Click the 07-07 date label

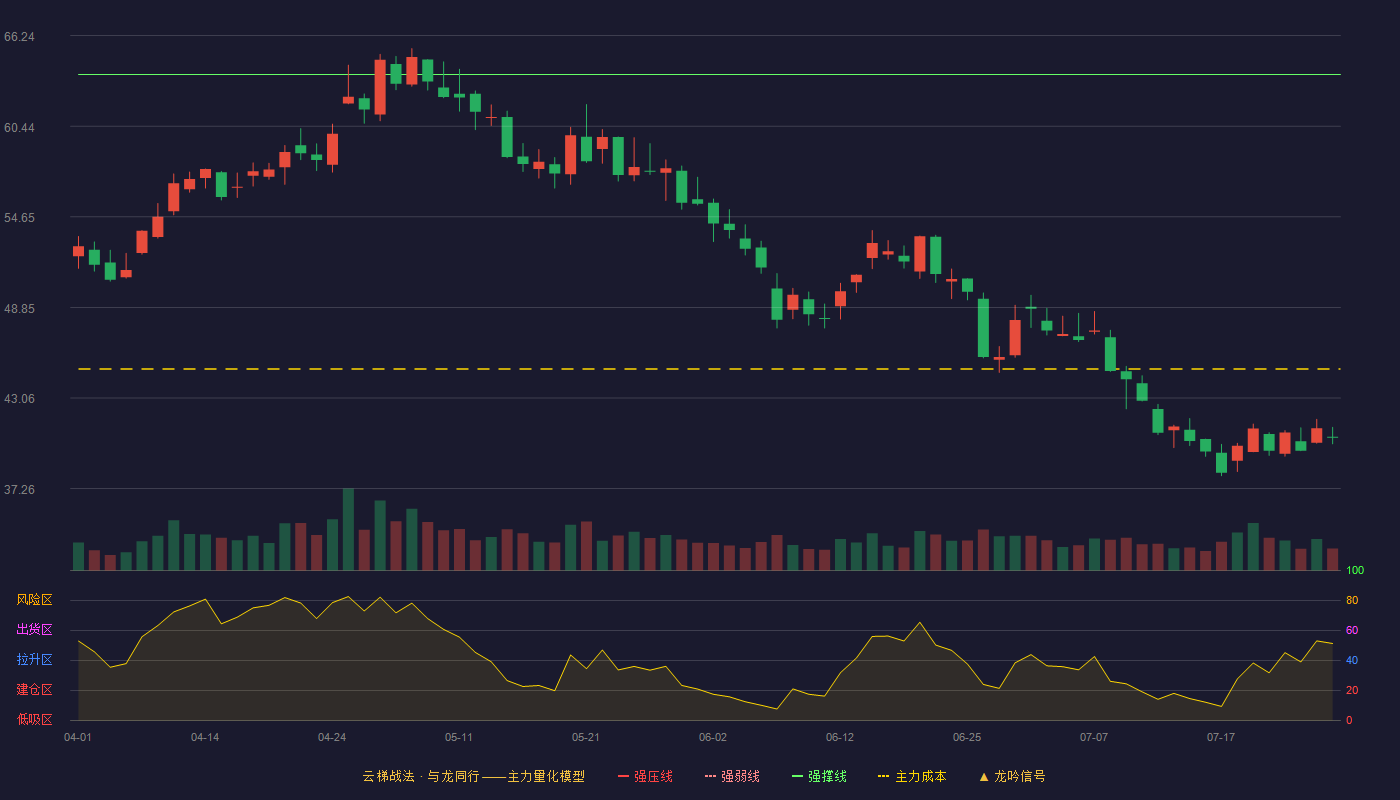point(1094,737)
